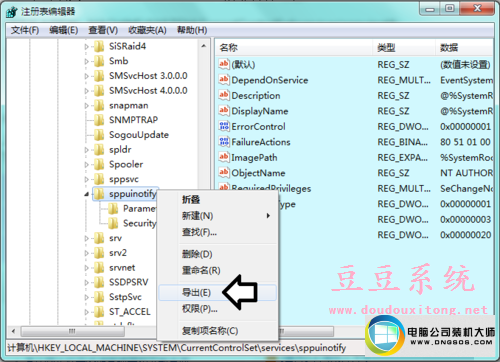Open the 文件(F) menu
Screen dimensions: 500x362
[x=25, y=30]
